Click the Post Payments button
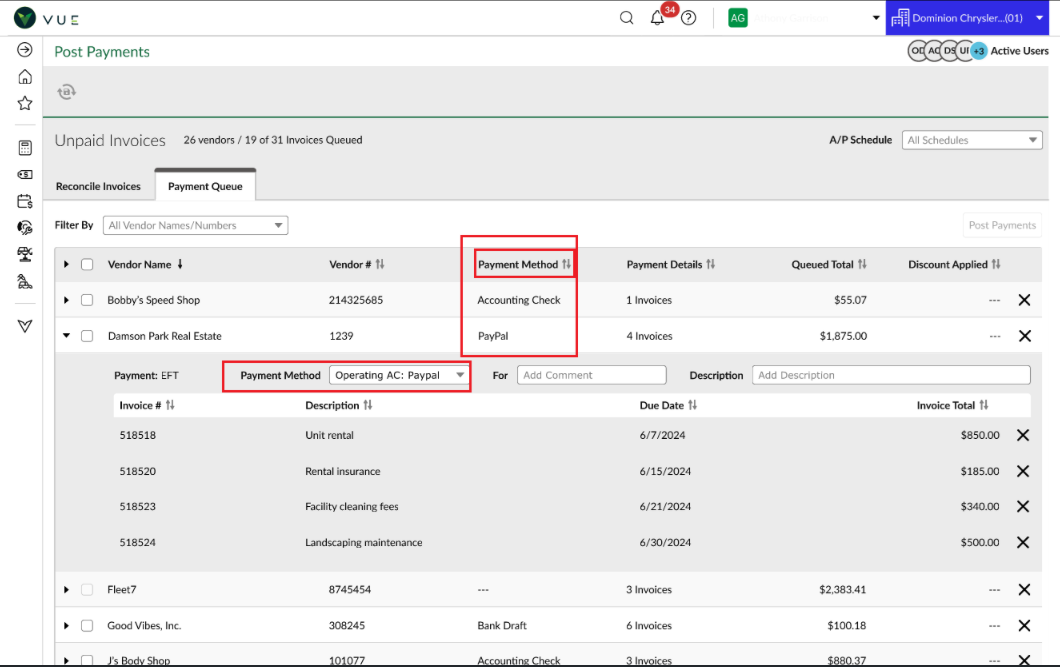The height and width of the screenshot is (667, 1060). tap(1002, 225)
